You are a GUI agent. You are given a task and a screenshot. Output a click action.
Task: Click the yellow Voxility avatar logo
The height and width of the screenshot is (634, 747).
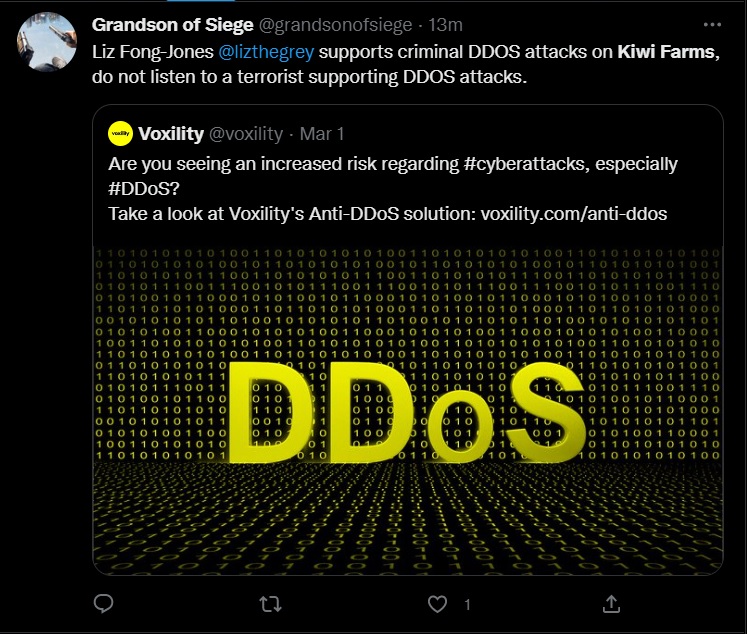120,134
